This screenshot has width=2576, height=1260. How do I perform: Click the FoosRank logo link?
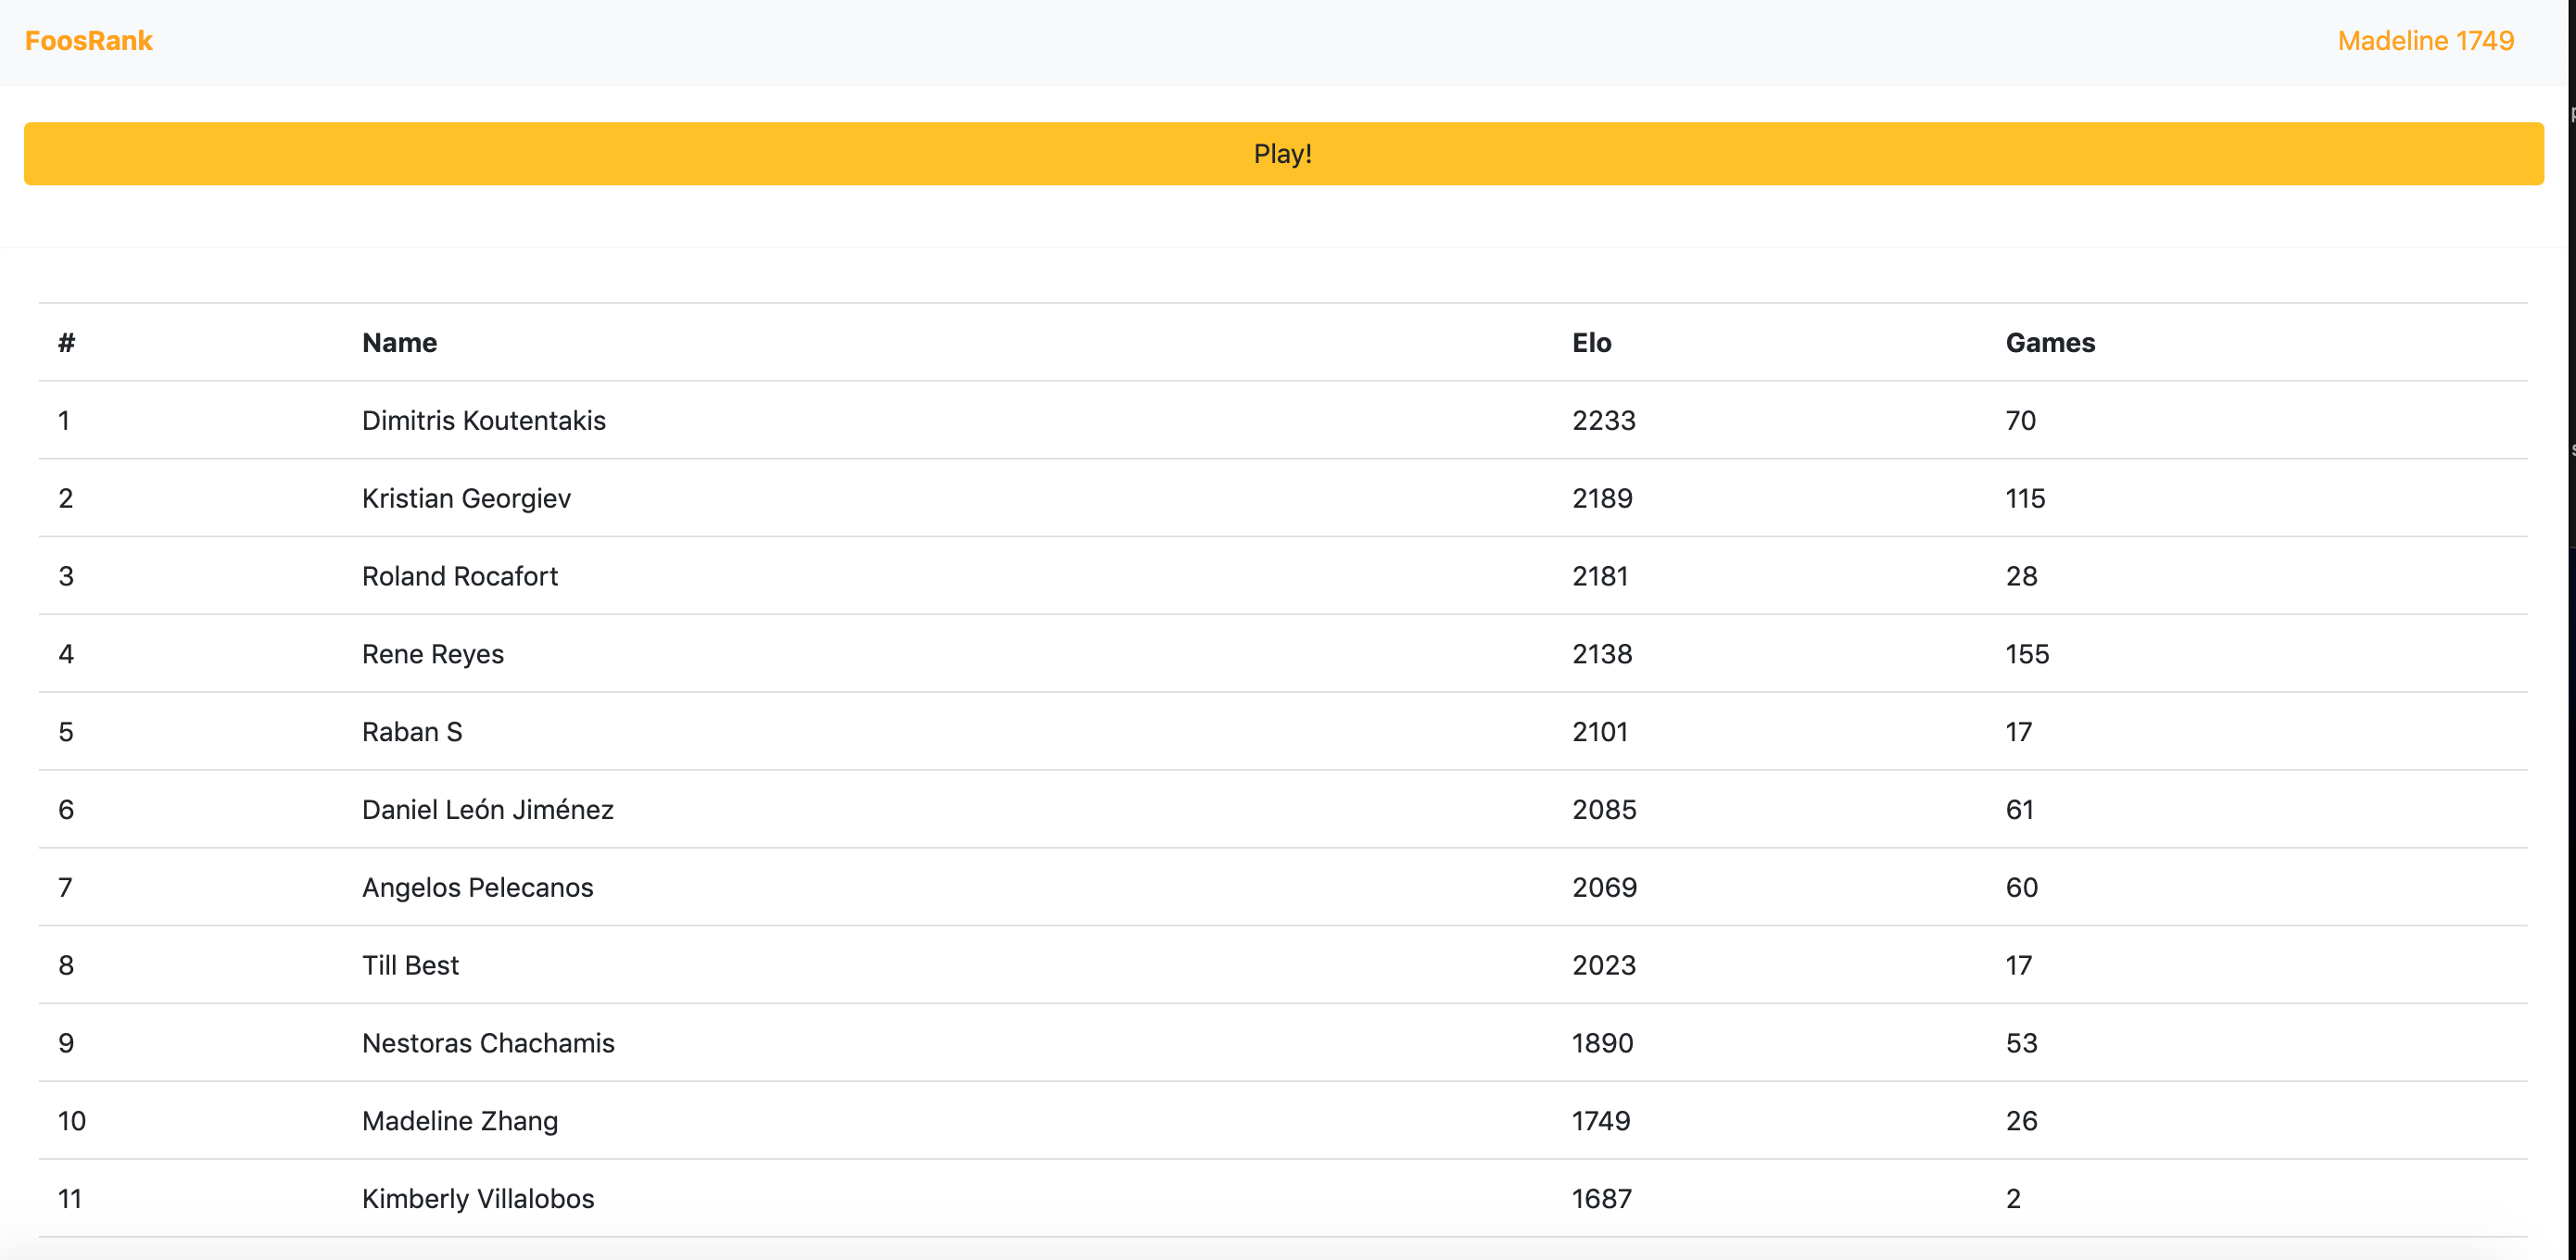pyautogui.click(x=88, y=41)
